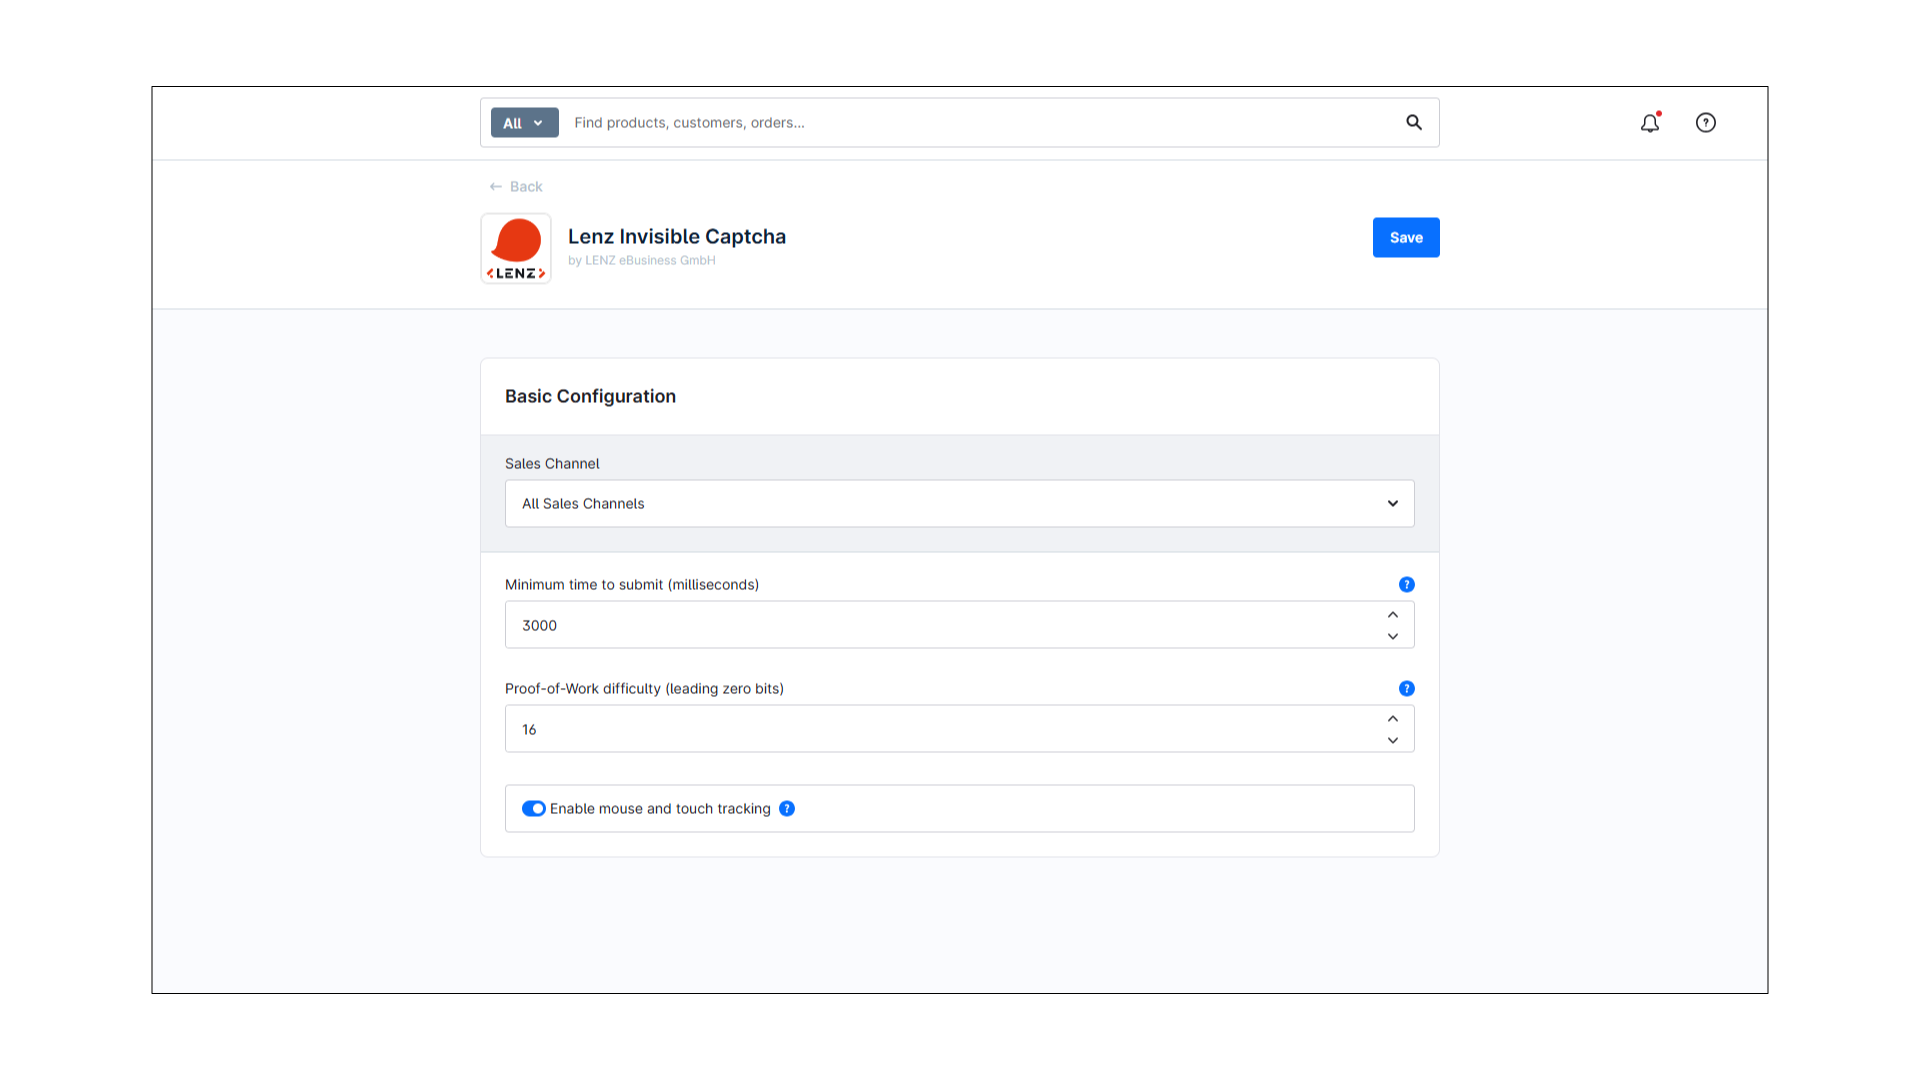This screenshot has width=1920, height=1080.
Task: Save the plugin configuration
Action: point(1406,237)
